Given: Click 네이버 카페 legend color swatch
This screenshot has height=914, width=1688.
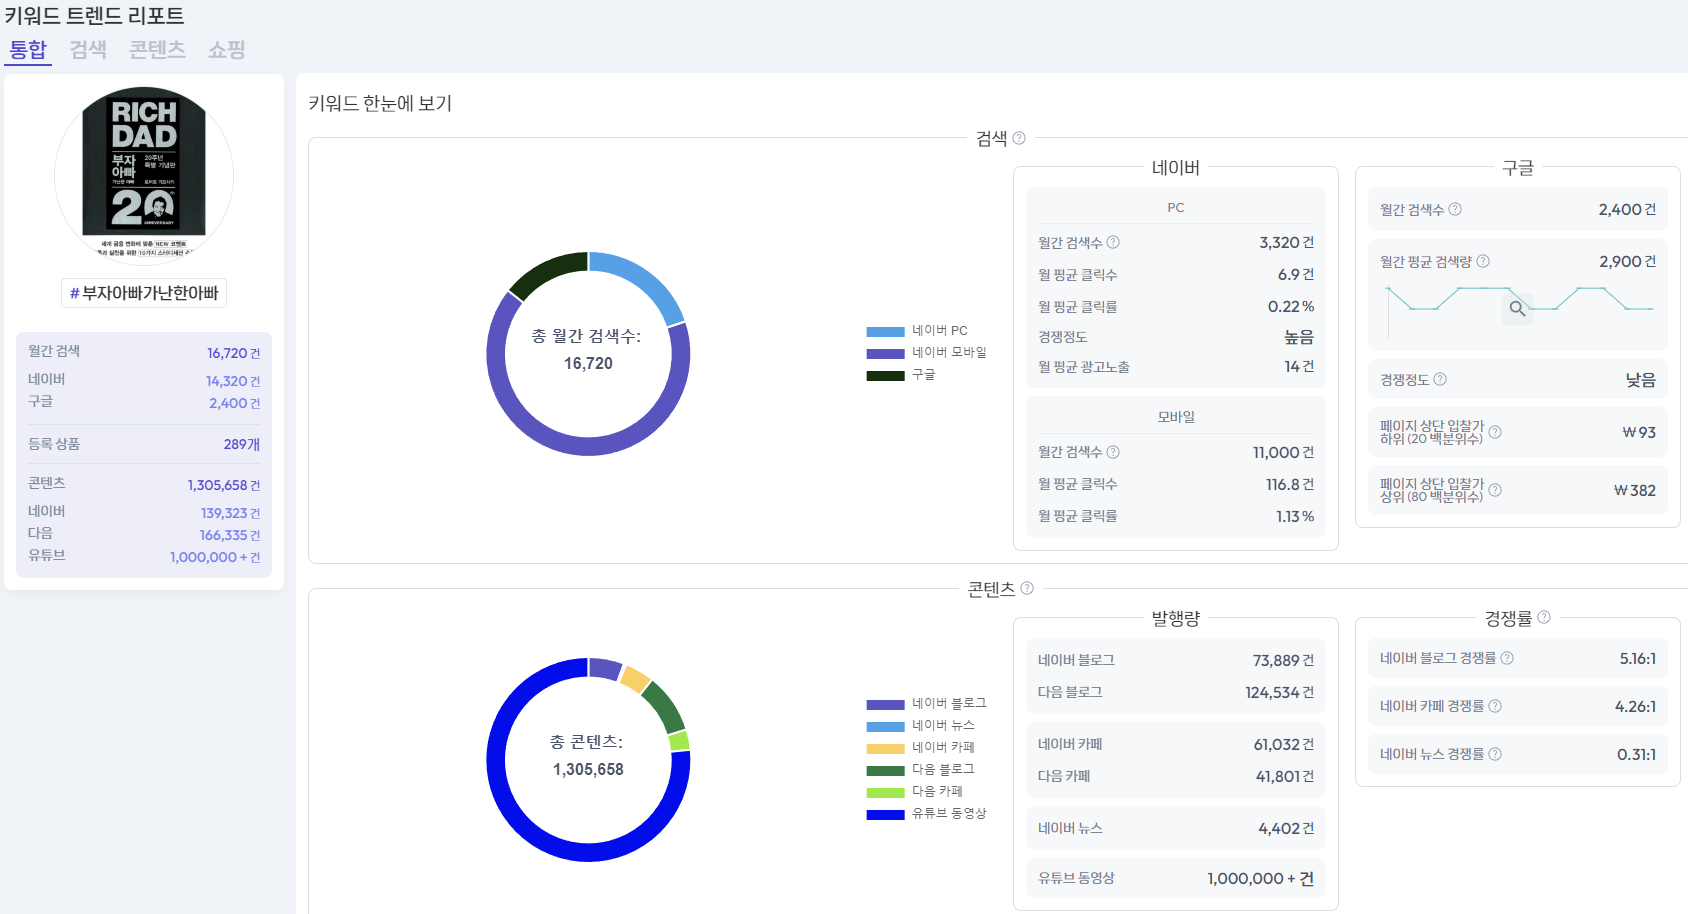Looking at the screenshot, I should point(885,748).
